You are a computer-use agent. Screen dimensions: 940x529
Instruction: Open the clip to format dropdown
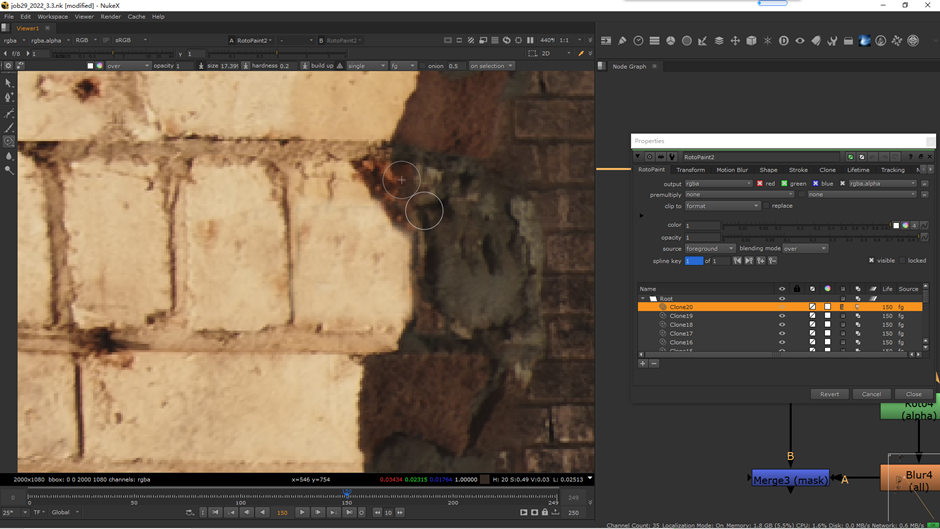point(722,206)
